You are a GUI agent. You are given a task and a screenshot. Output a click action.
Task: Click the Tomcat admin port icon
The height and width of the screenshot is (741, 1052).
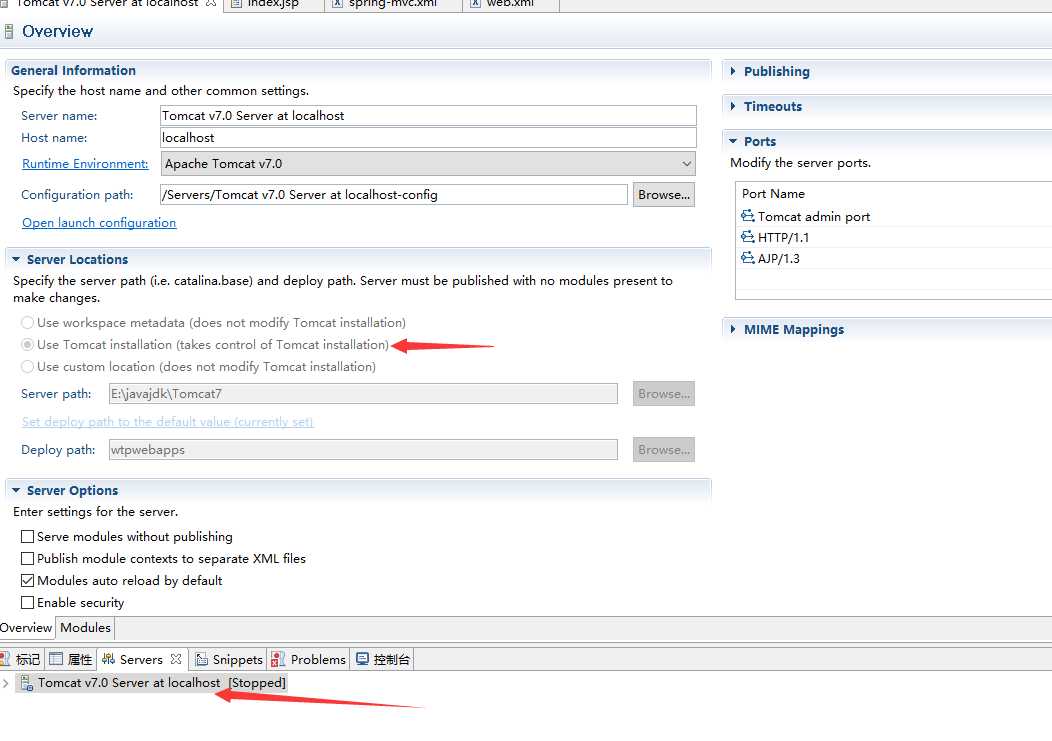pos(747,215)
